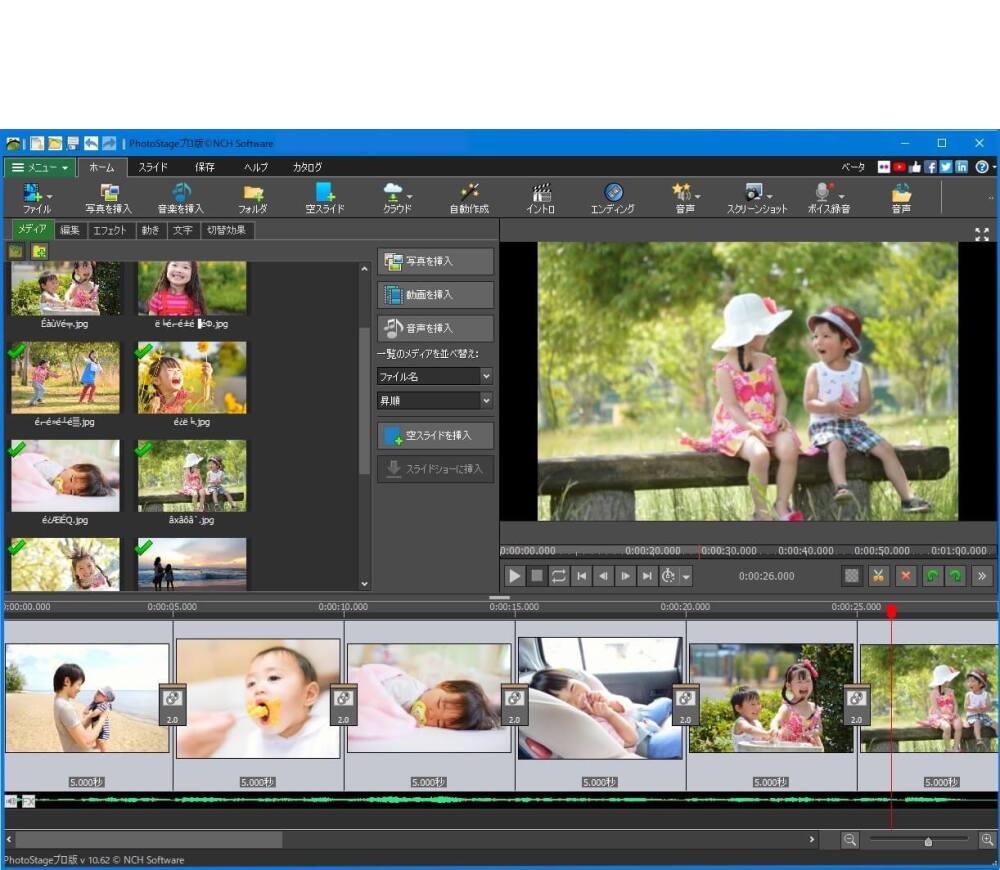
Task: Open the ファイル名 sort dropdown
Action: 434,376
